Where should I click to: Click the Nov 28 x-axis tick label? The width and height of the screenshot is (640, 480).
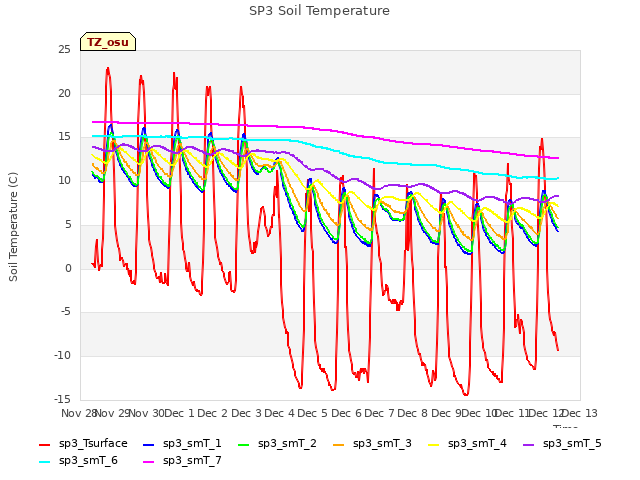pyautogui.click(x=79, y=413)
